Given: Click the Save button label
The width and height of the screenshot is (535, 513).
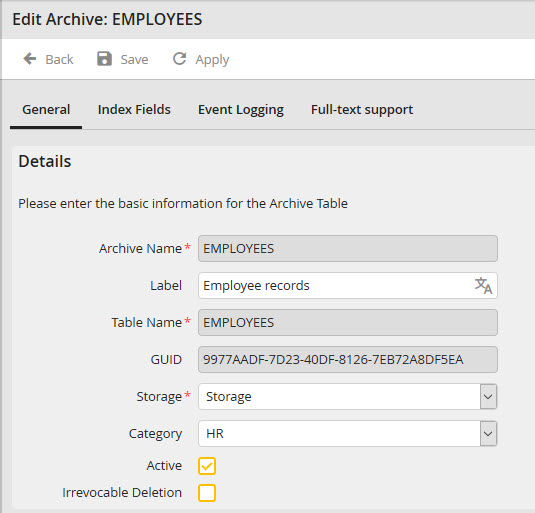Looking at the screenshot, I should coord(134,60).
